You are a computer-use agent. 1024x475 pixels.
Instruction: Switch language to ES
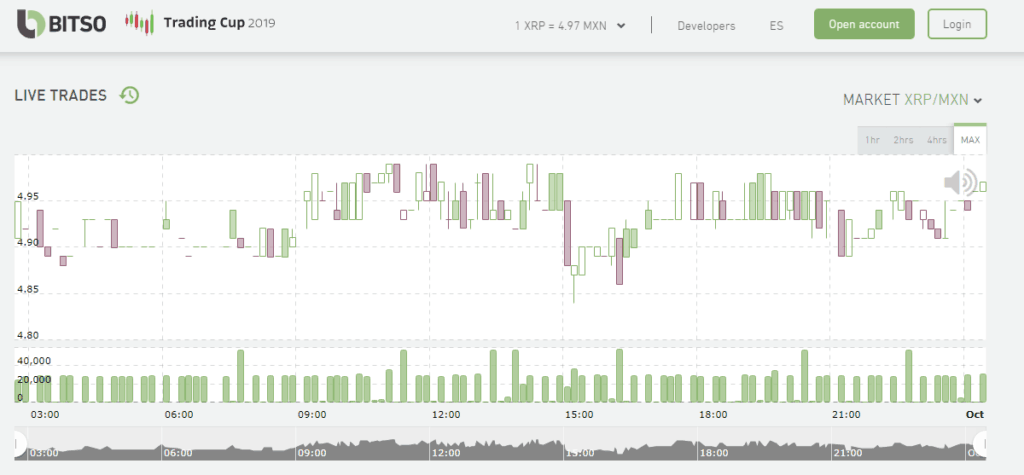pos(776,25)
